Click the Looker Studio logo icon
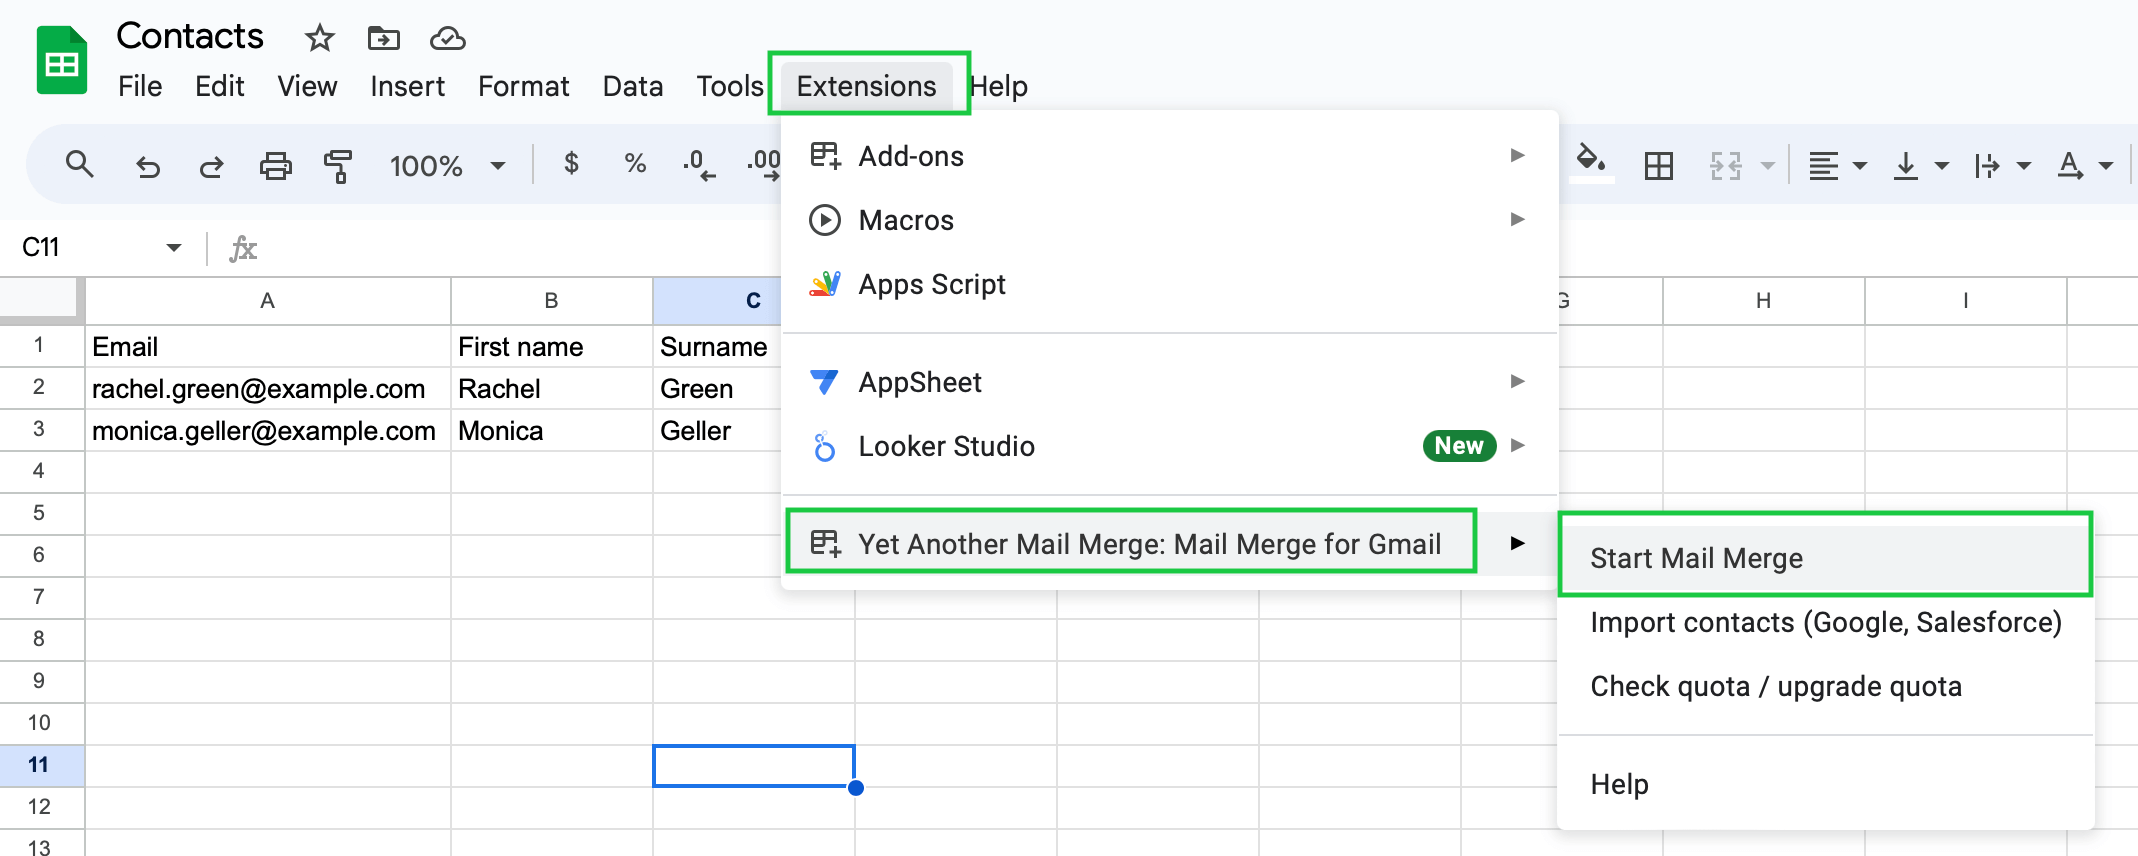 (x=825, y=446)
